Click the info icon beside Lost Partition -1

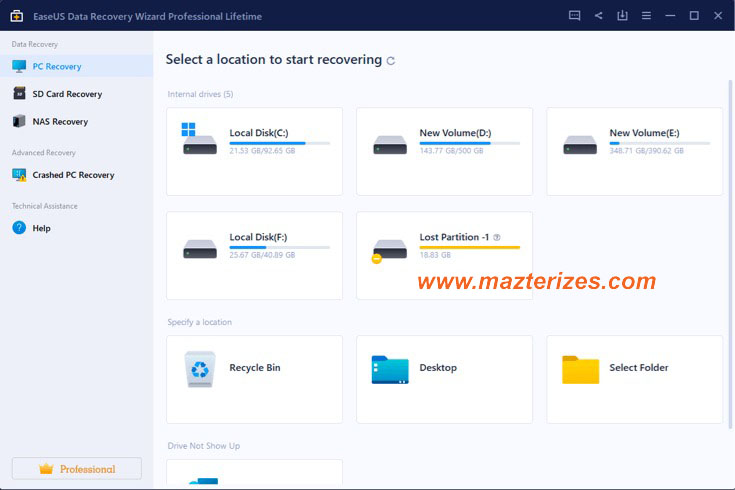497,237
